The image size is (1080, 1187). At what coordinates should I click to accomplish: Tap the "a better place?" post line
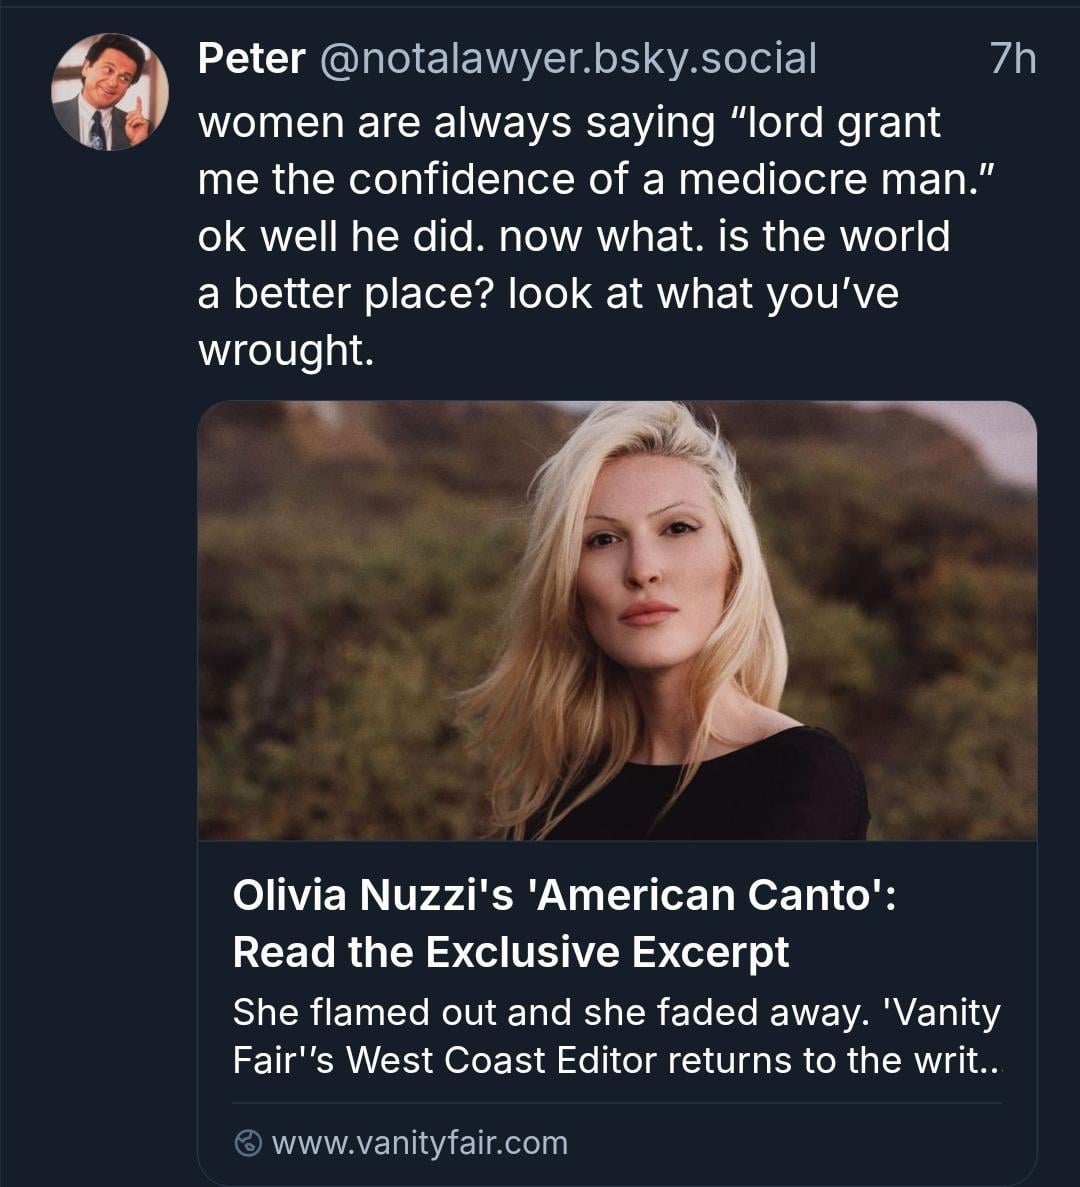pos(548,293)
